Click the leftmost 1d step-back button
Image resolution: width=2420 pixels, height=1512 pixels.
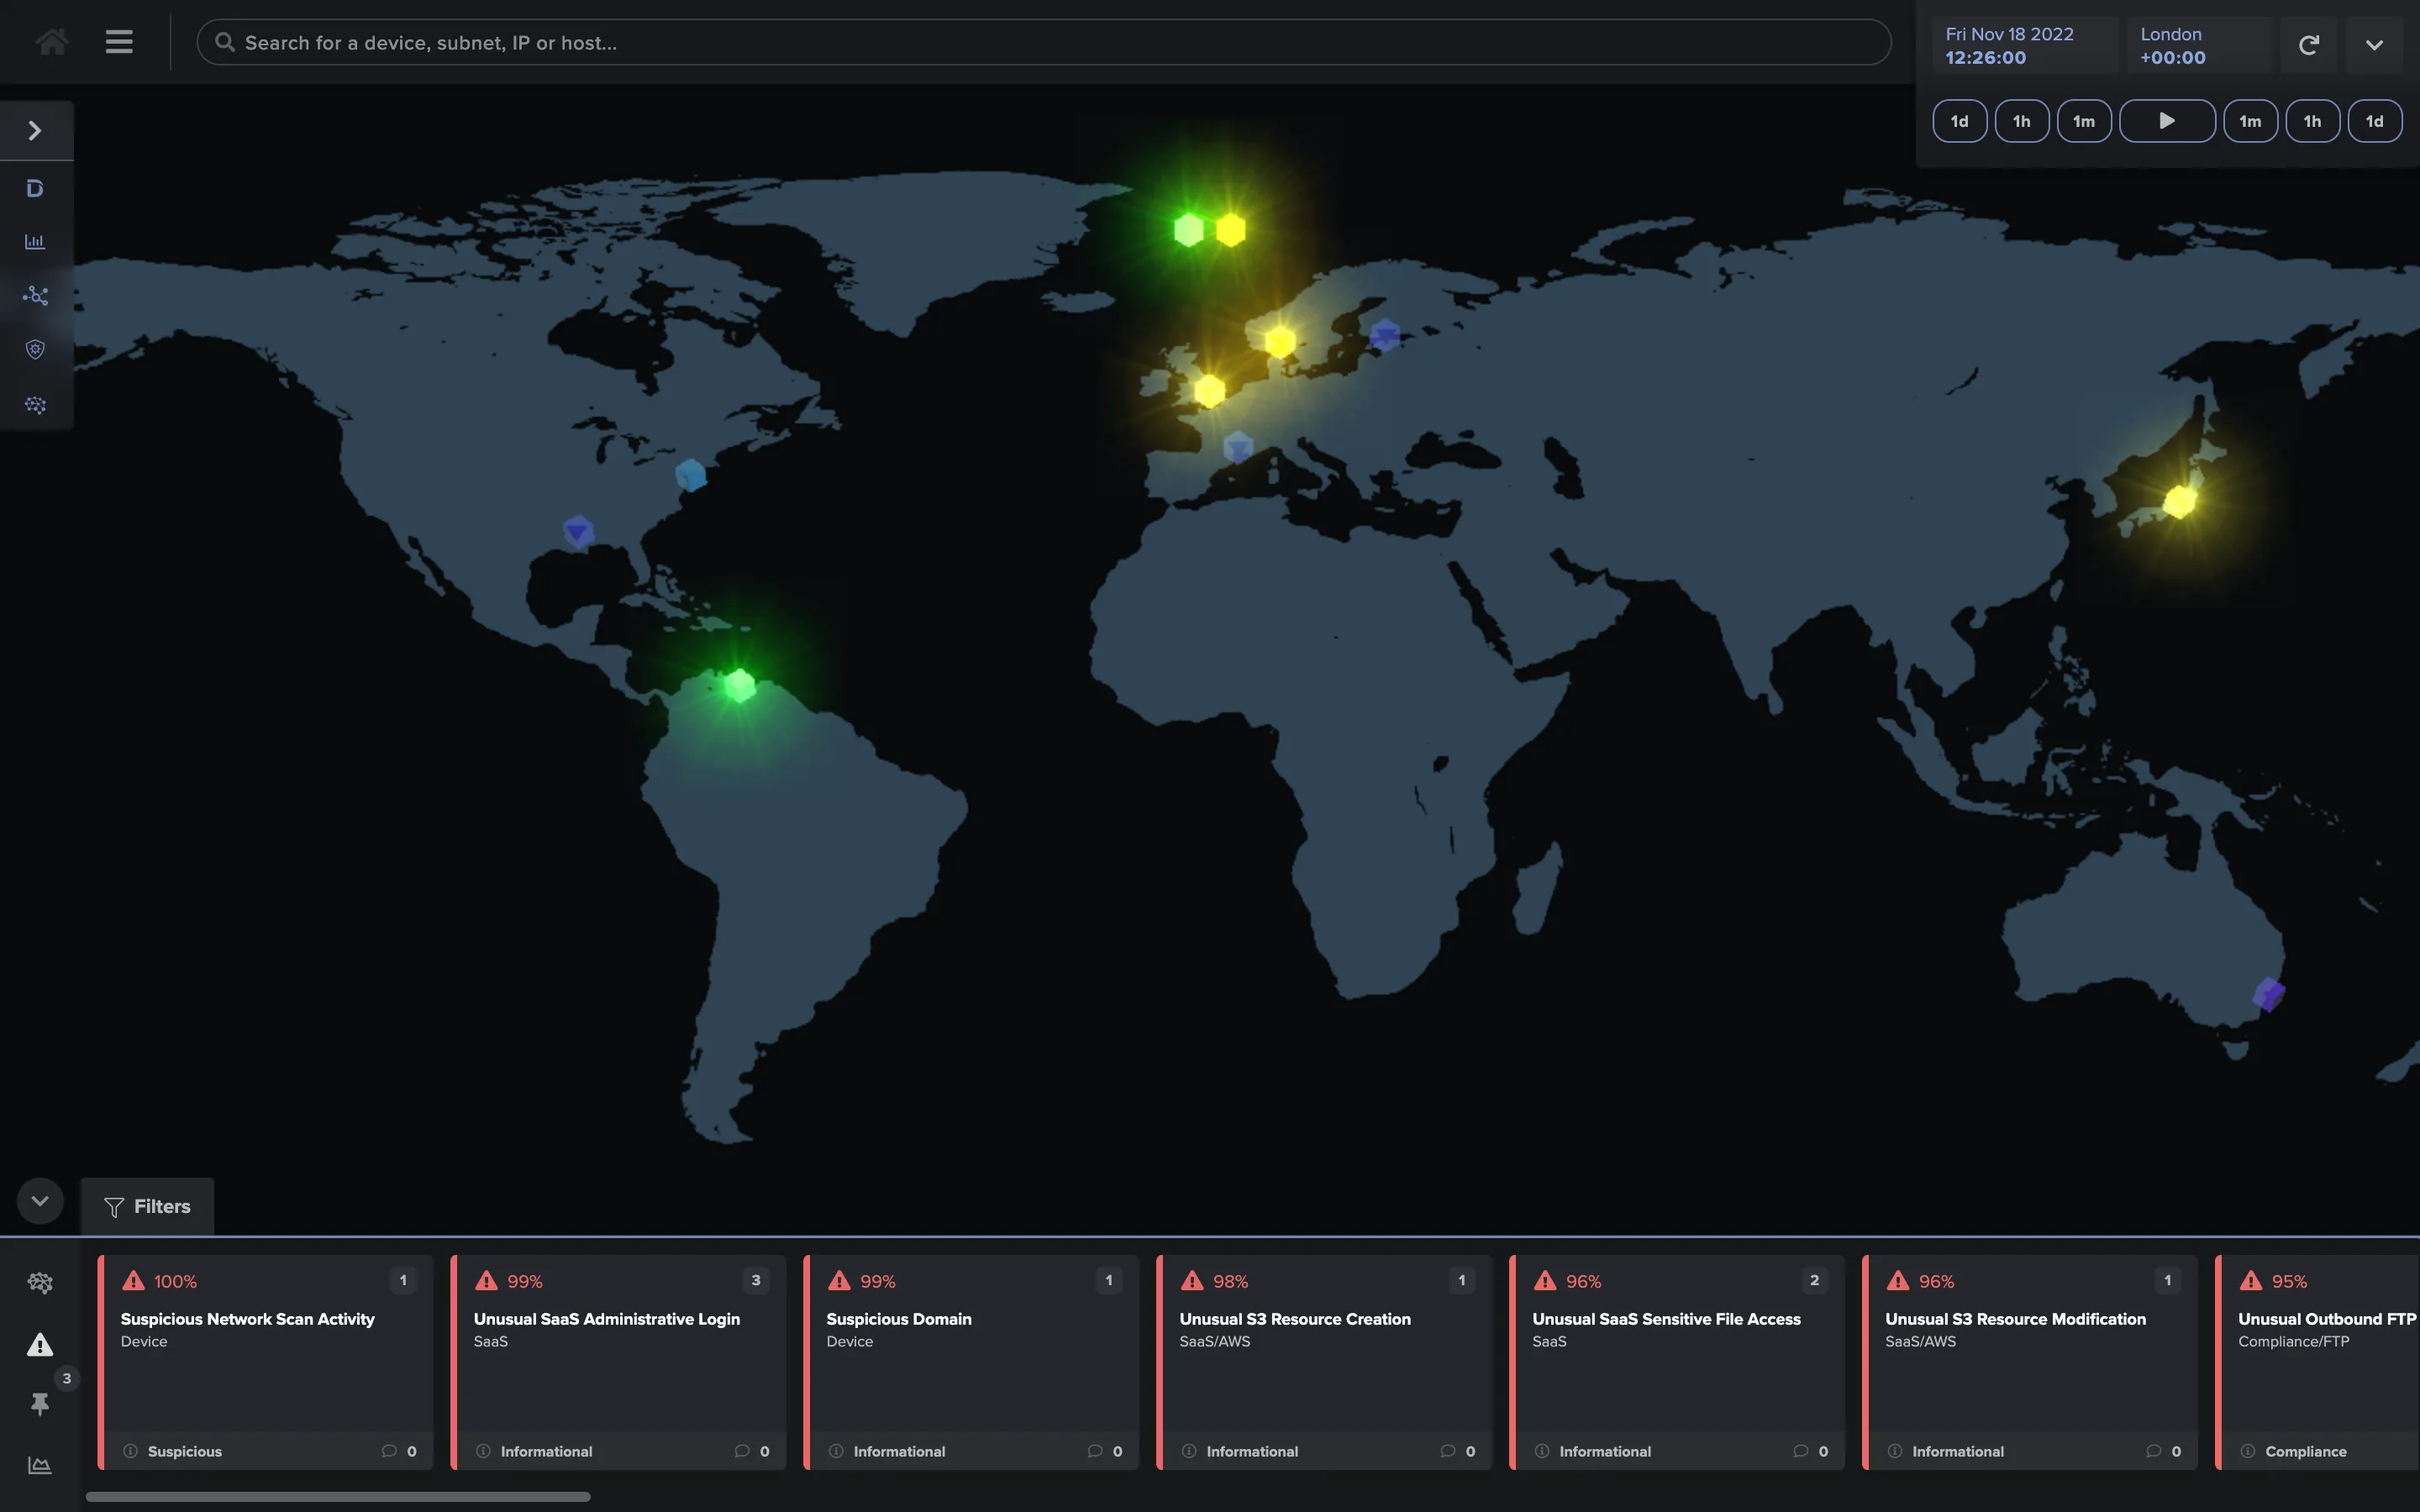tap(1959, 121)
